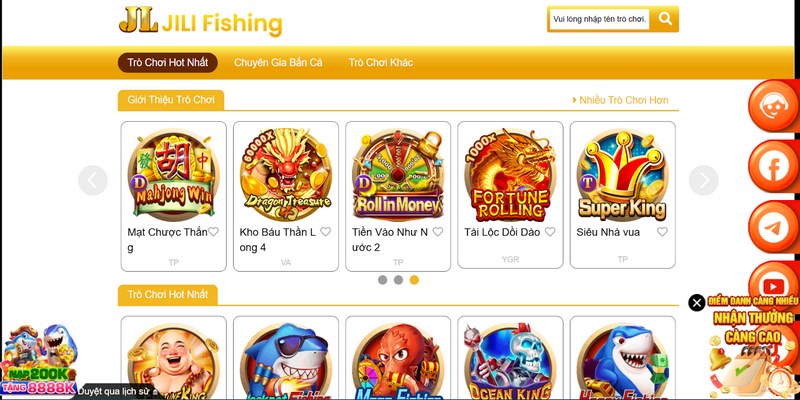Select the Trò Chơi Khác tab
Screen dimensions: 800x400
381,63
